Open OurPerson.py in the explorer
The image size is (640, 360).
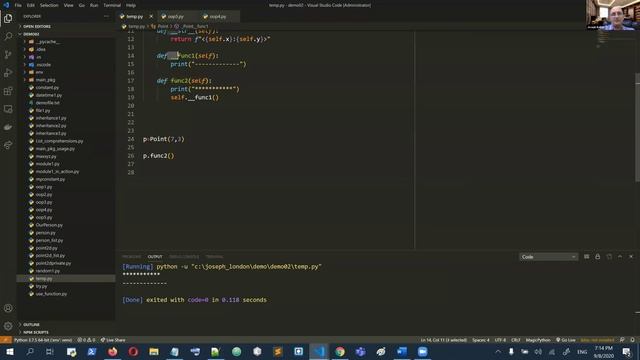(66, 225)
